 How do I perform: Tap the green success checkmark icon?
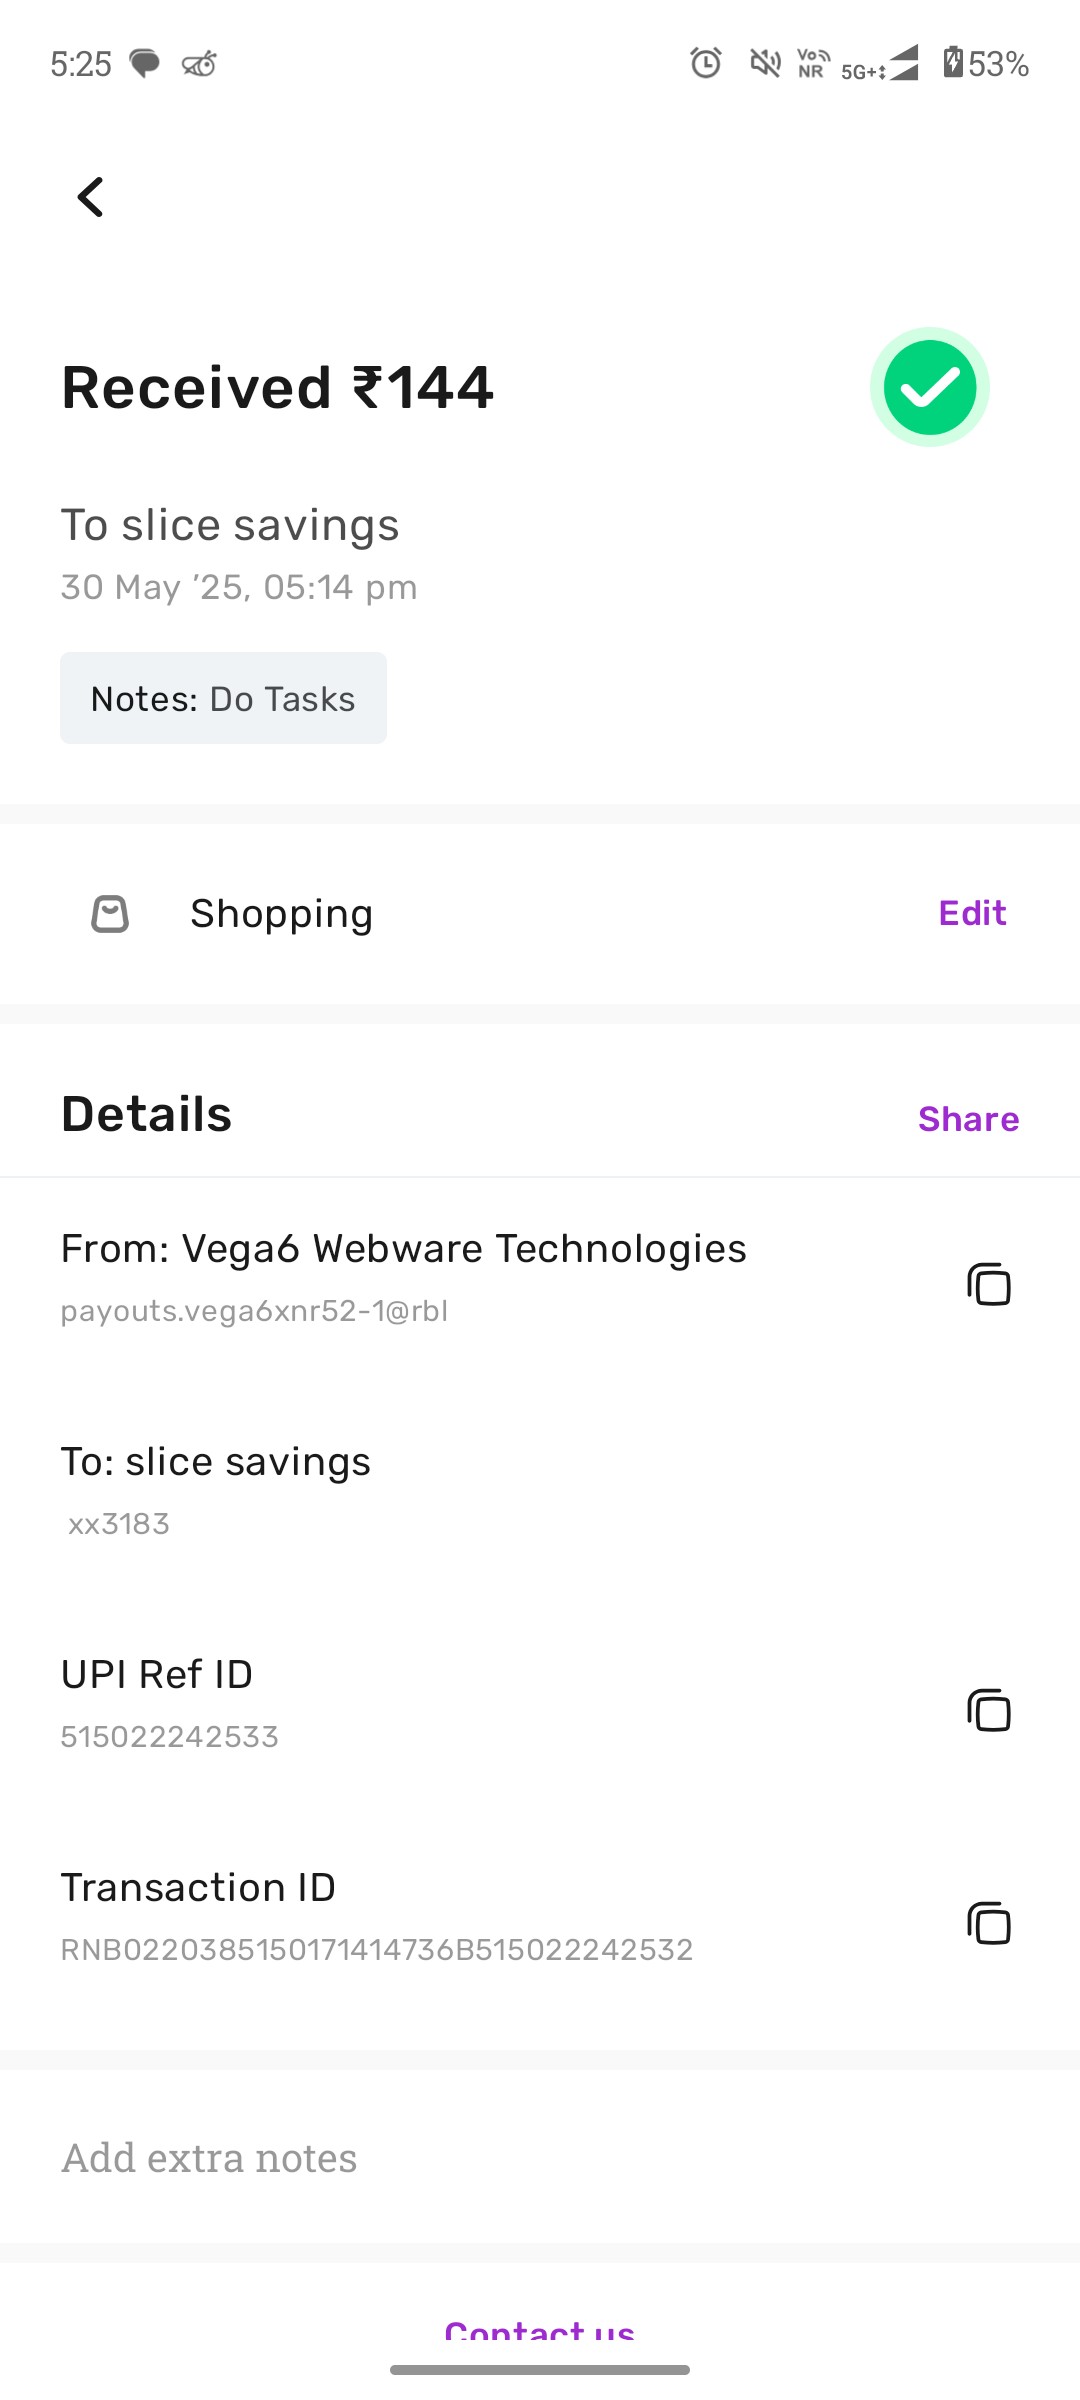tap(930, 387)
